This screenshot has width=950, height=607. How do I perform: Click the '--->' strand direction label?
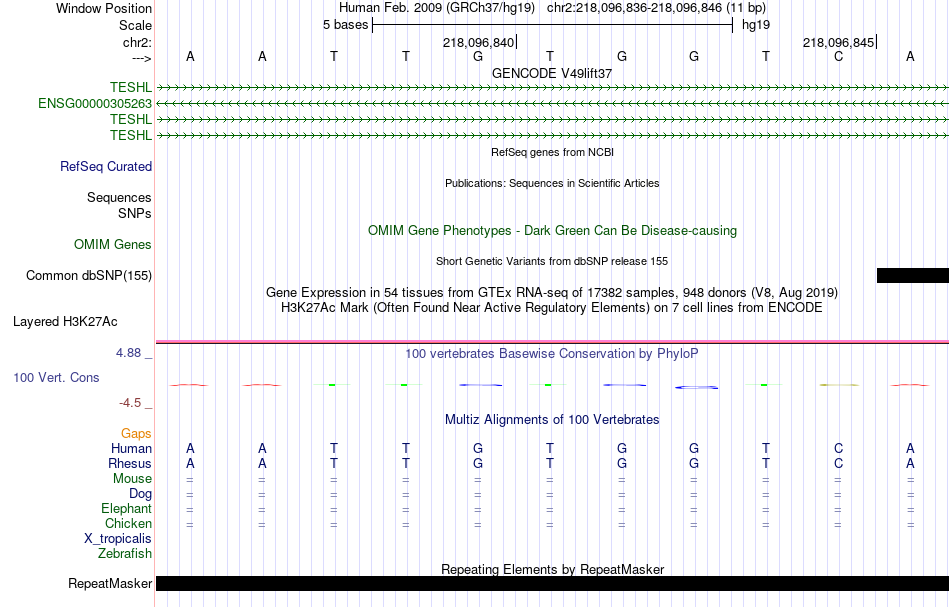pyautogui.click(x=141, y=58)
